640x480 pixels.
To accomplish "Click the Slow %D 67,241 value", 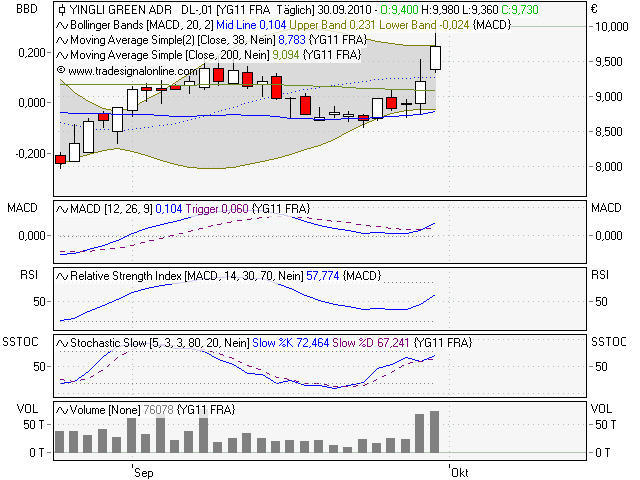I will 371,343.
